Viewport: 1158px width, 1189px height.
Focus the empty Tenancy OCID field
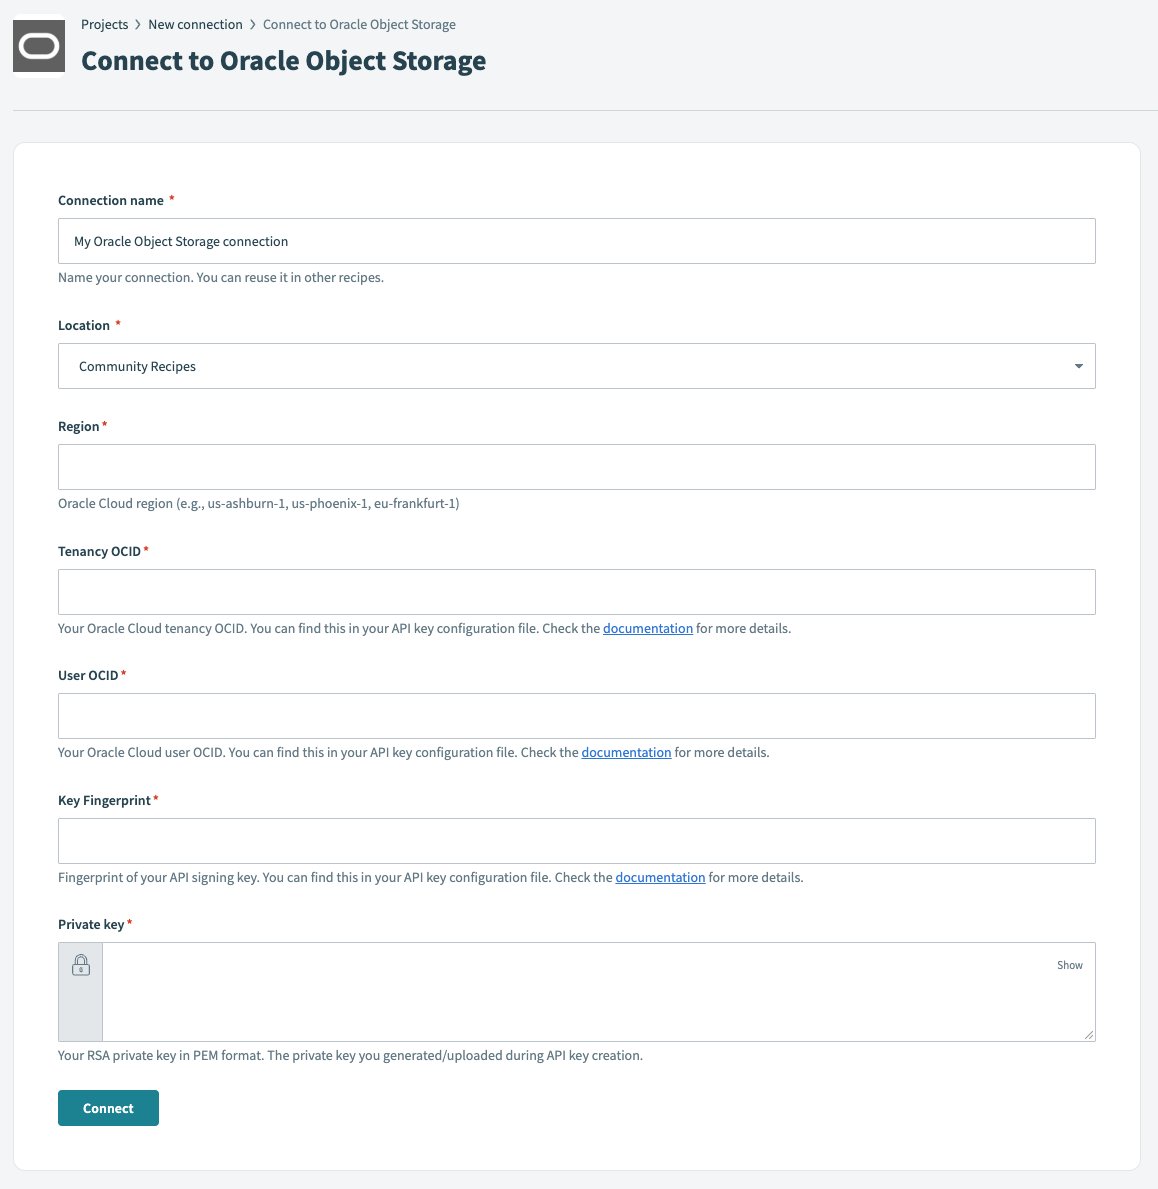tap(576, 592)
